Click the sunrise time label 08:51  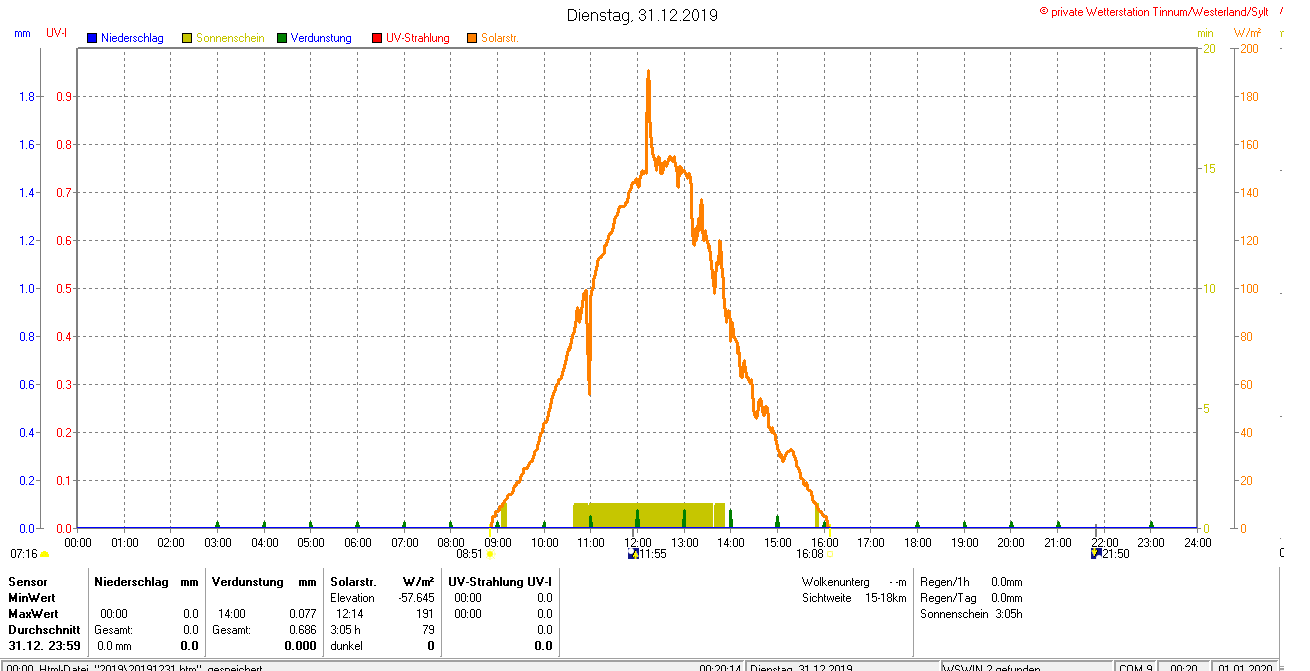click(470, 553)
